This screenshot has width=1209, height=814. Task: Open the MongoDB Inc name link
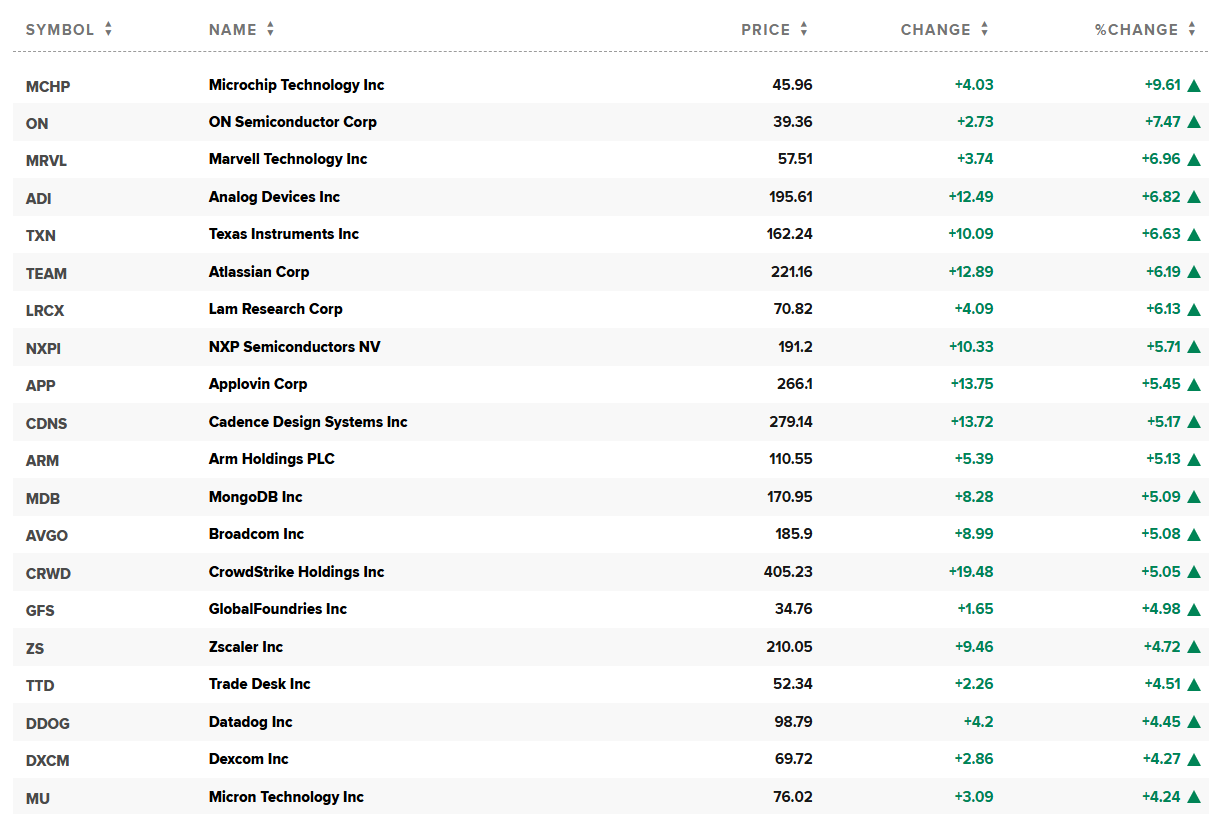(x=256, y=497)
